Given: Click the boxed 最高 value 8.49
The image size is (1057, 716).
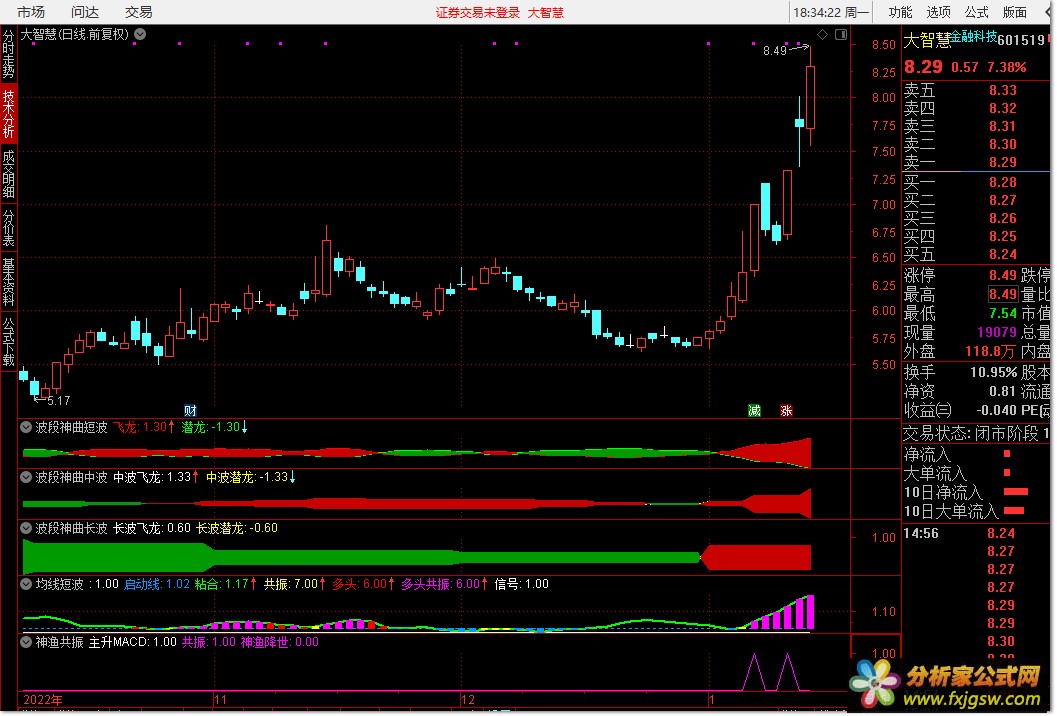Looking at the screenshot, I should (1002, 295).
